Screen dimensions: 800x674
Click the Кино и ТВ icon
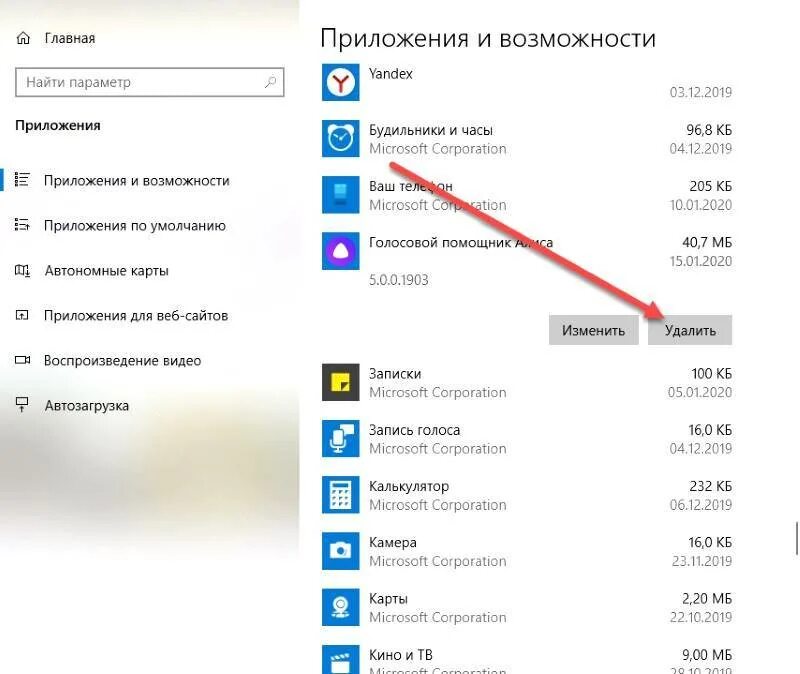[x=340, y=659]
